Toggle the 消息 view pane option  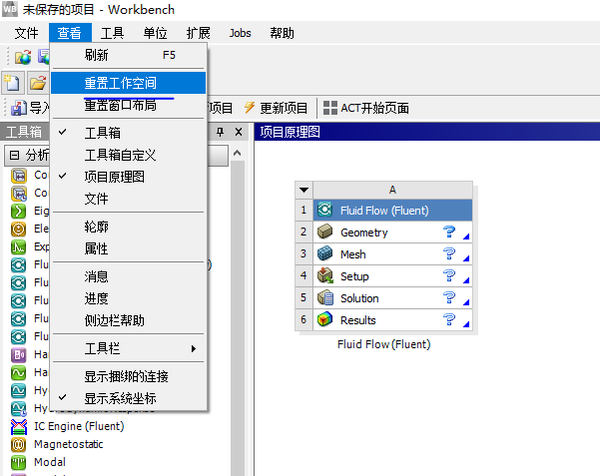tap(129, 276)
